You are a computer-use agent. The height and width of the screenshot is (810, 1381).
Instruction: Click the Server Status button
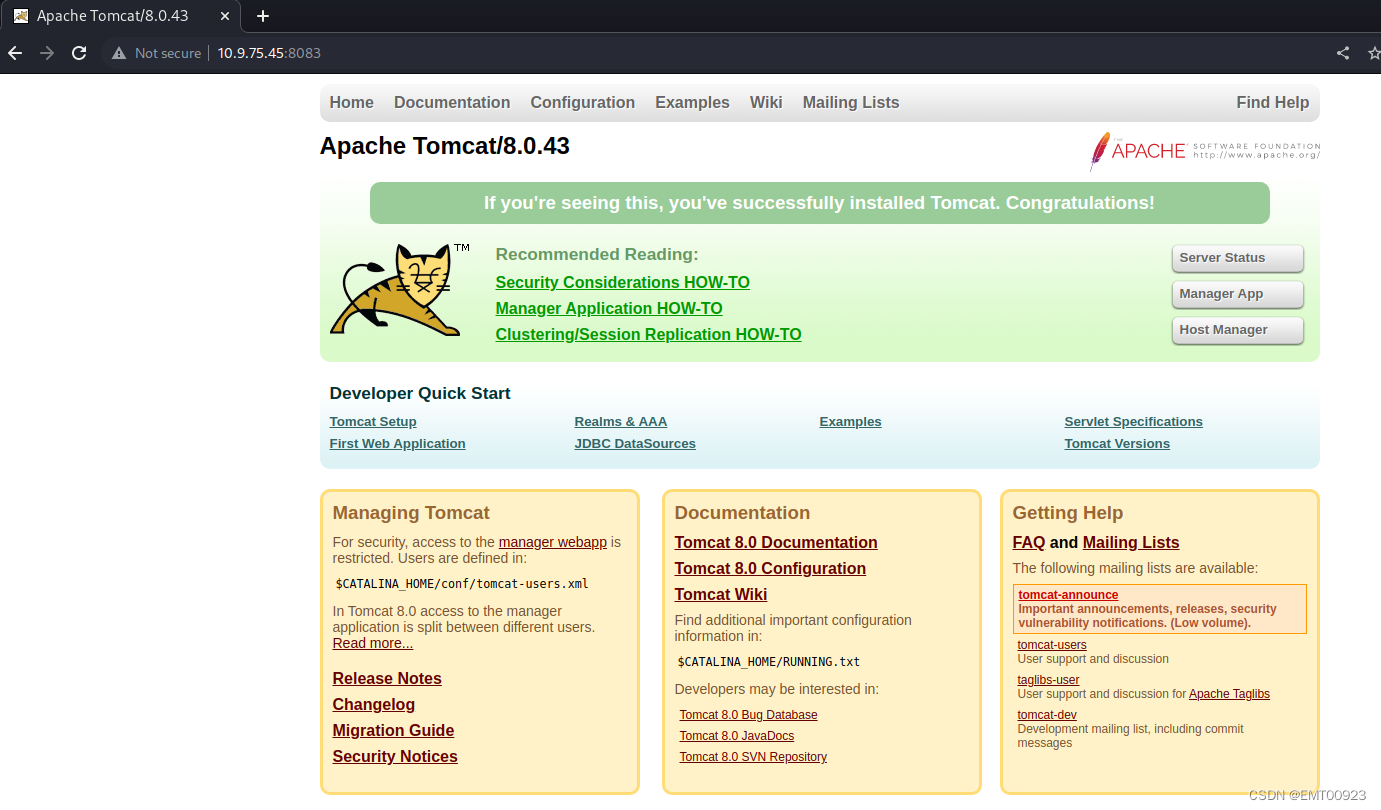click(1238, 258)
